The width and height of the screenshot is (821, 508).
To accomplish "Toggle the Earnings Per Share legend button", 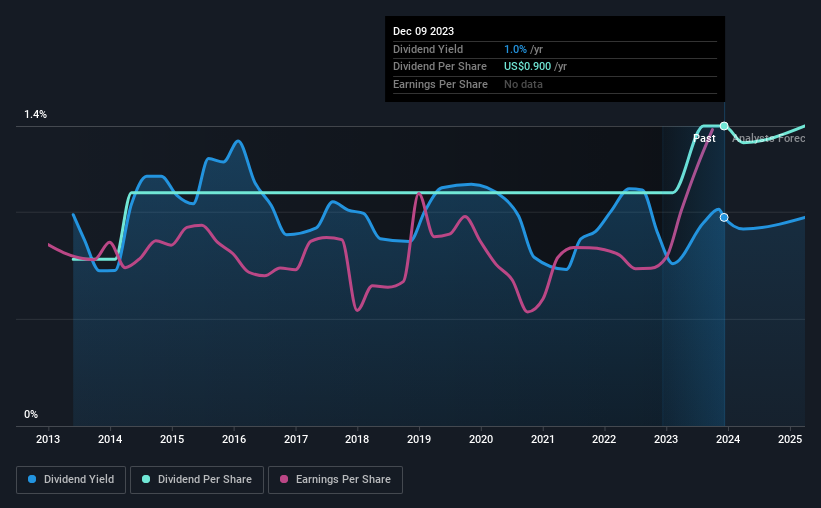I will [x=335, y=480].
